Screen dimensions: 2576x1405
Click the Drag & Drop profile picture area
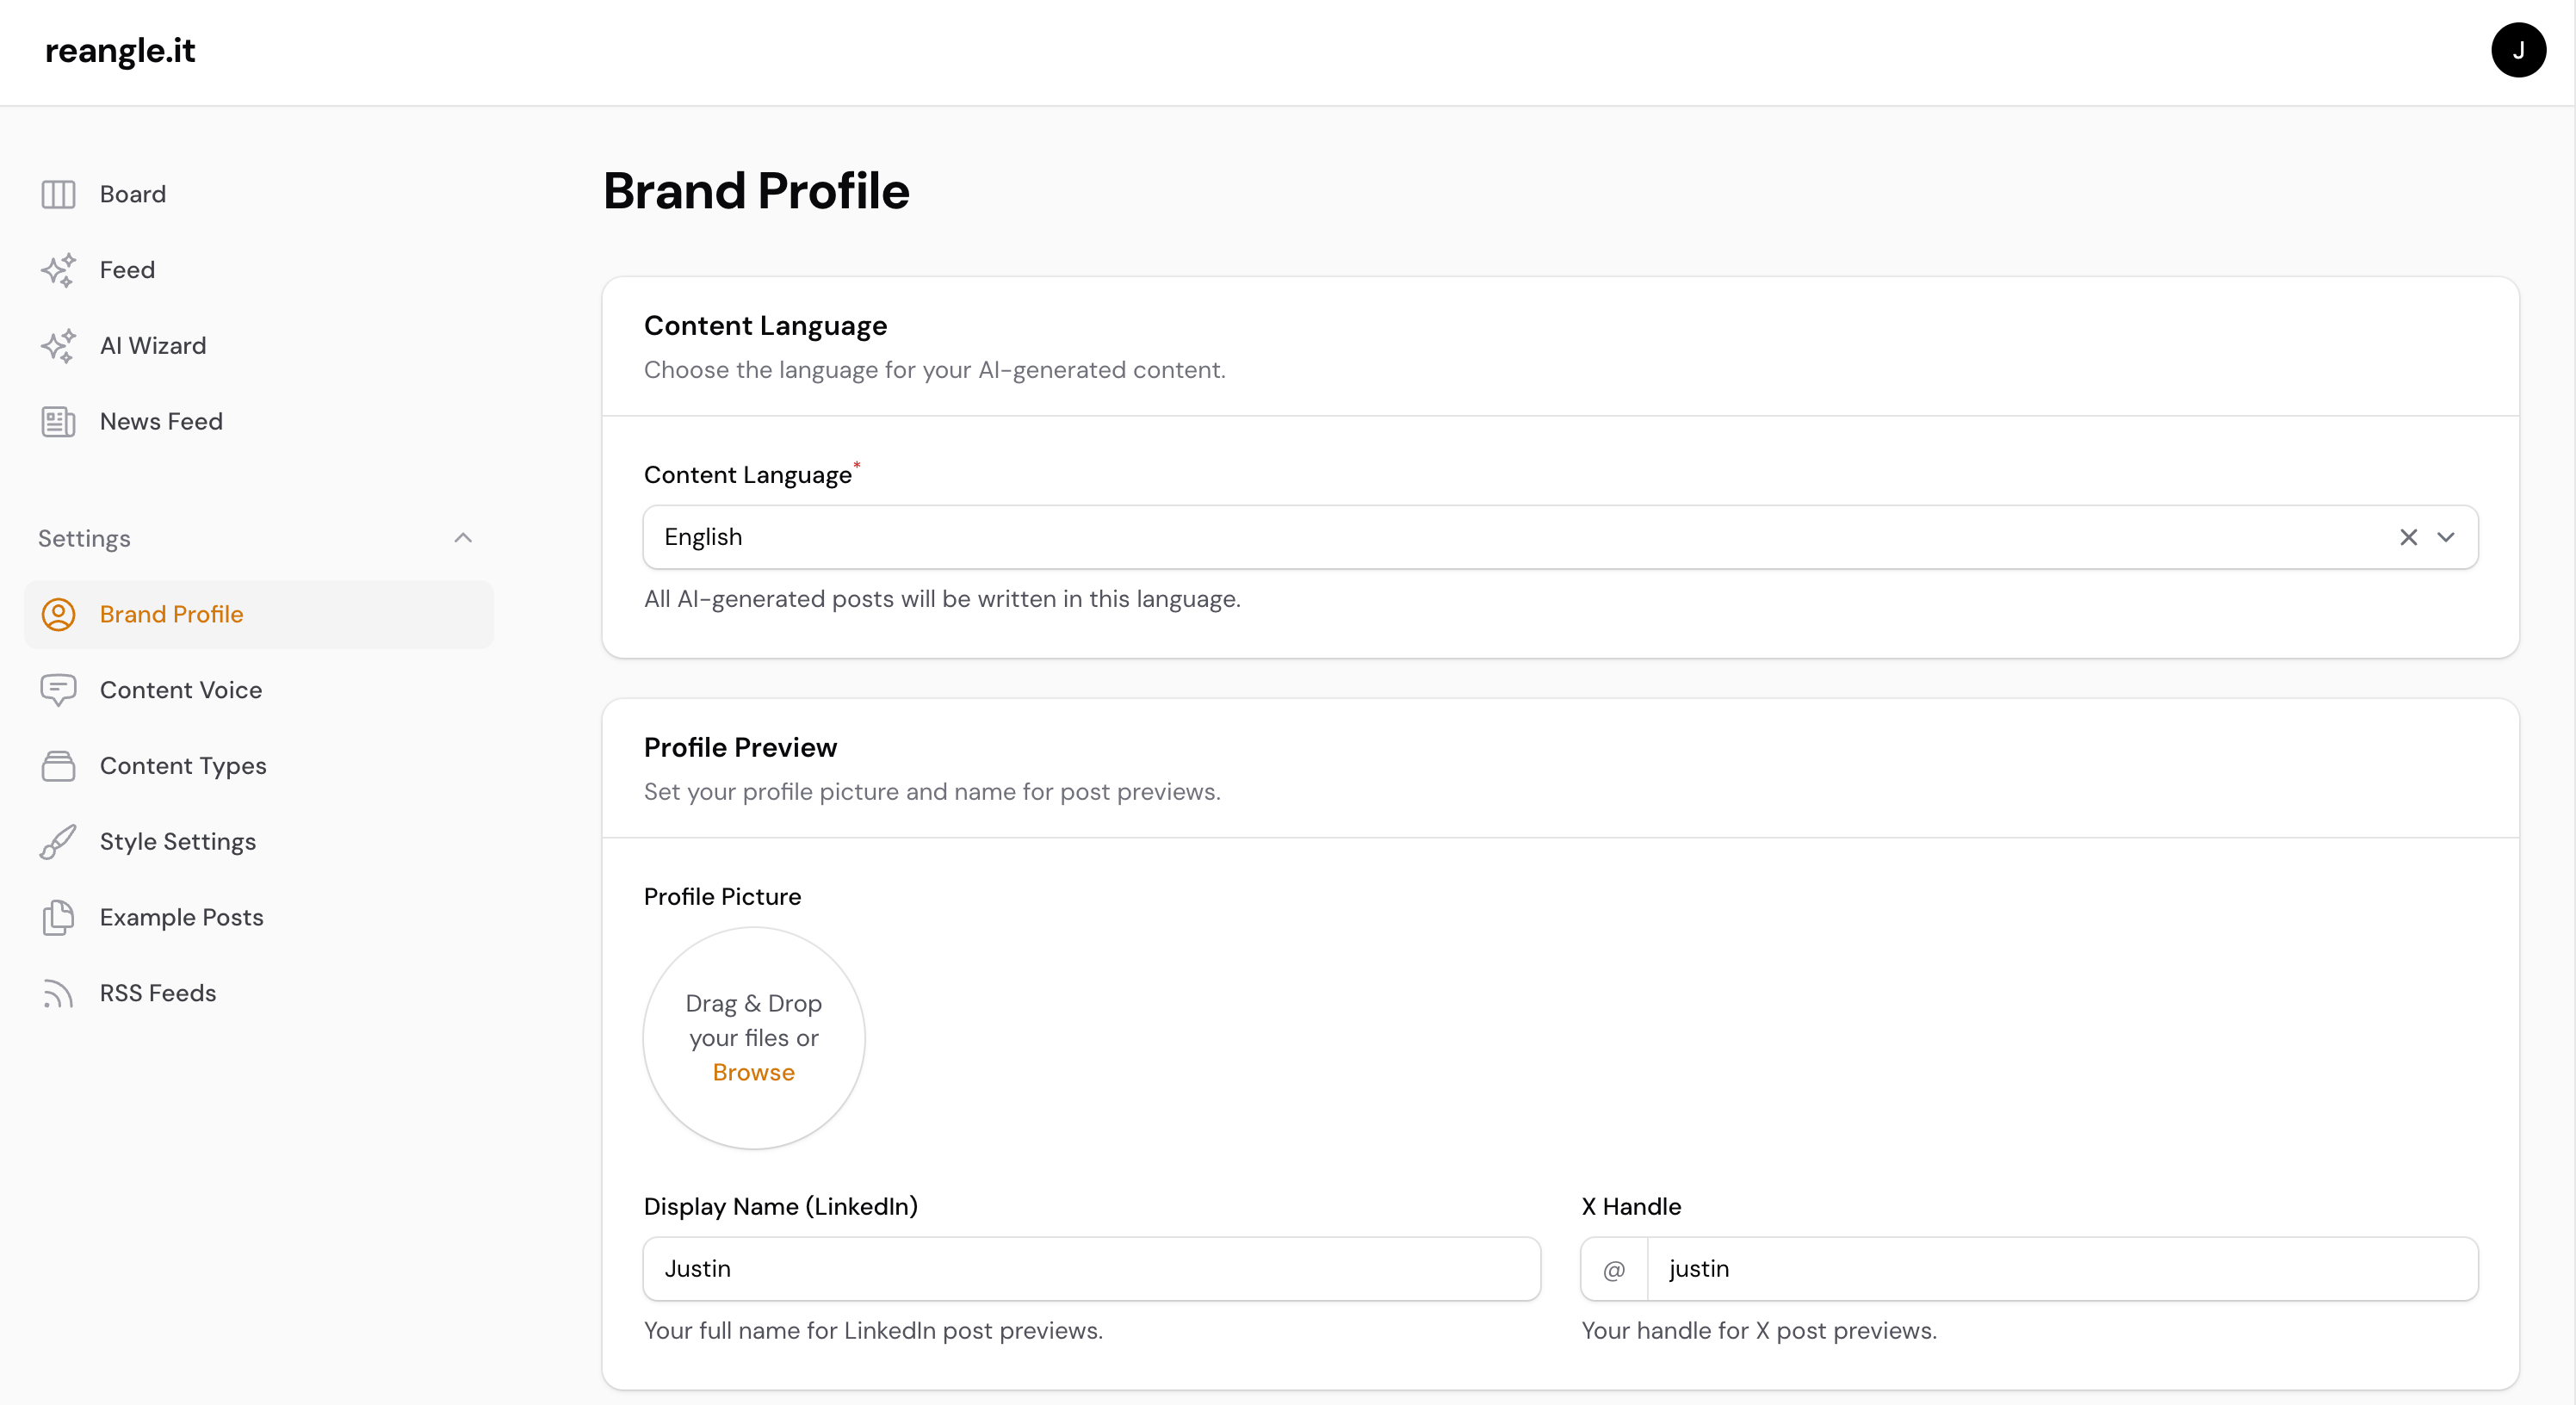pos(753,1038)
